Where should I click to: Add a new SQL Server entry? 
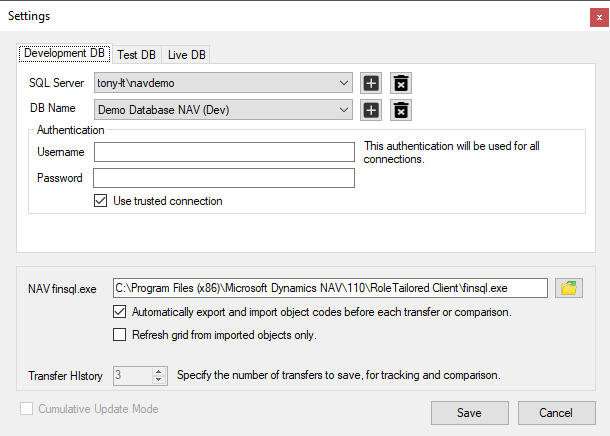point(371,83)
